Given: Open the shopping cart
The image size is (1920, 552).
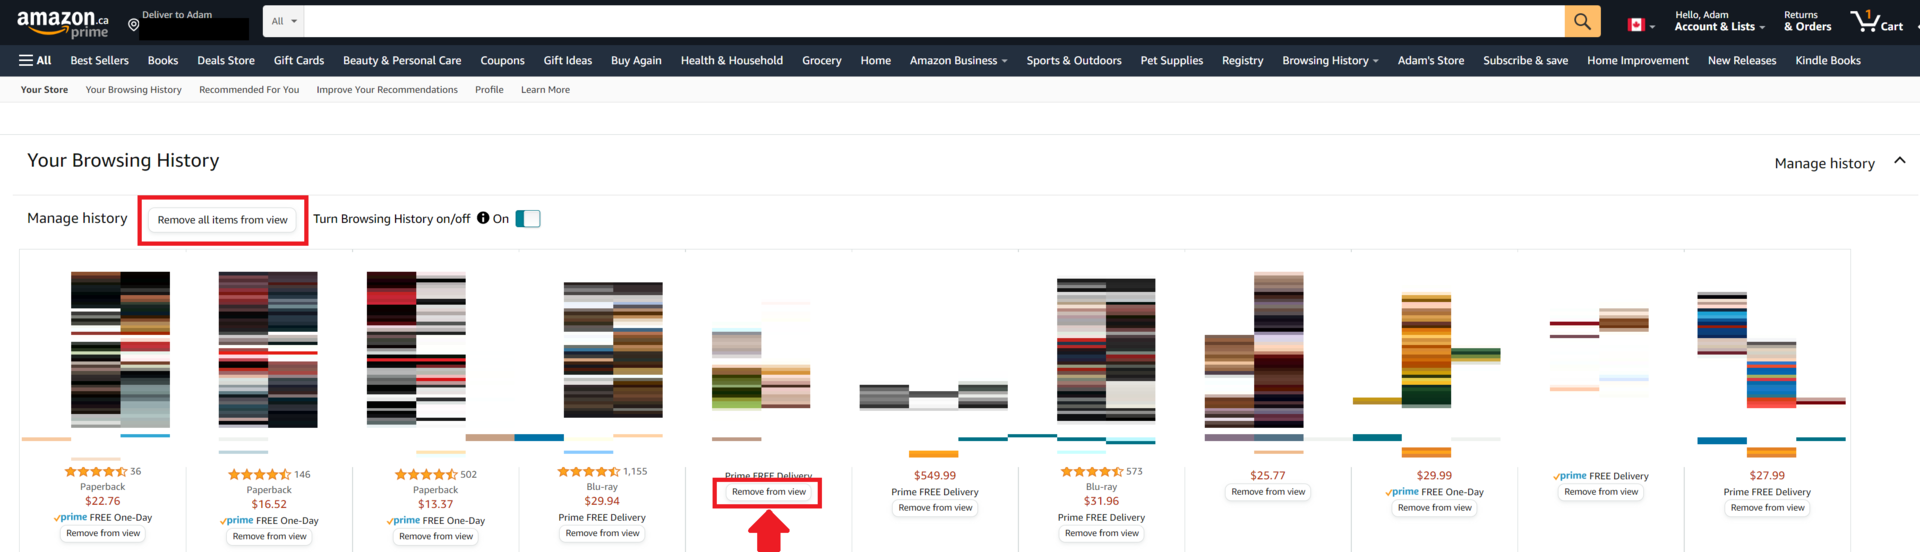Looking at the screenshot, I should coord(1876,21).
